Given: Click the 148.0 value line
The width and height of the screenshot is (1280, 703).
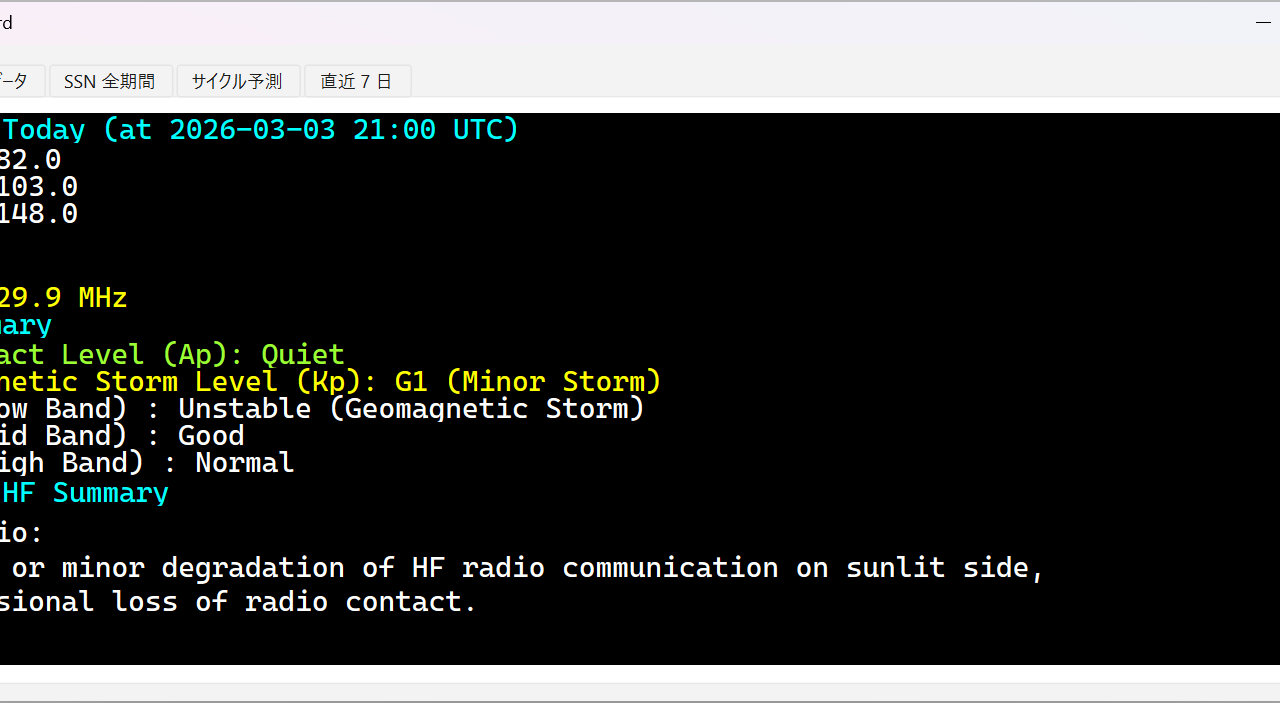Looking at the screenshot, I should (38, 213).
